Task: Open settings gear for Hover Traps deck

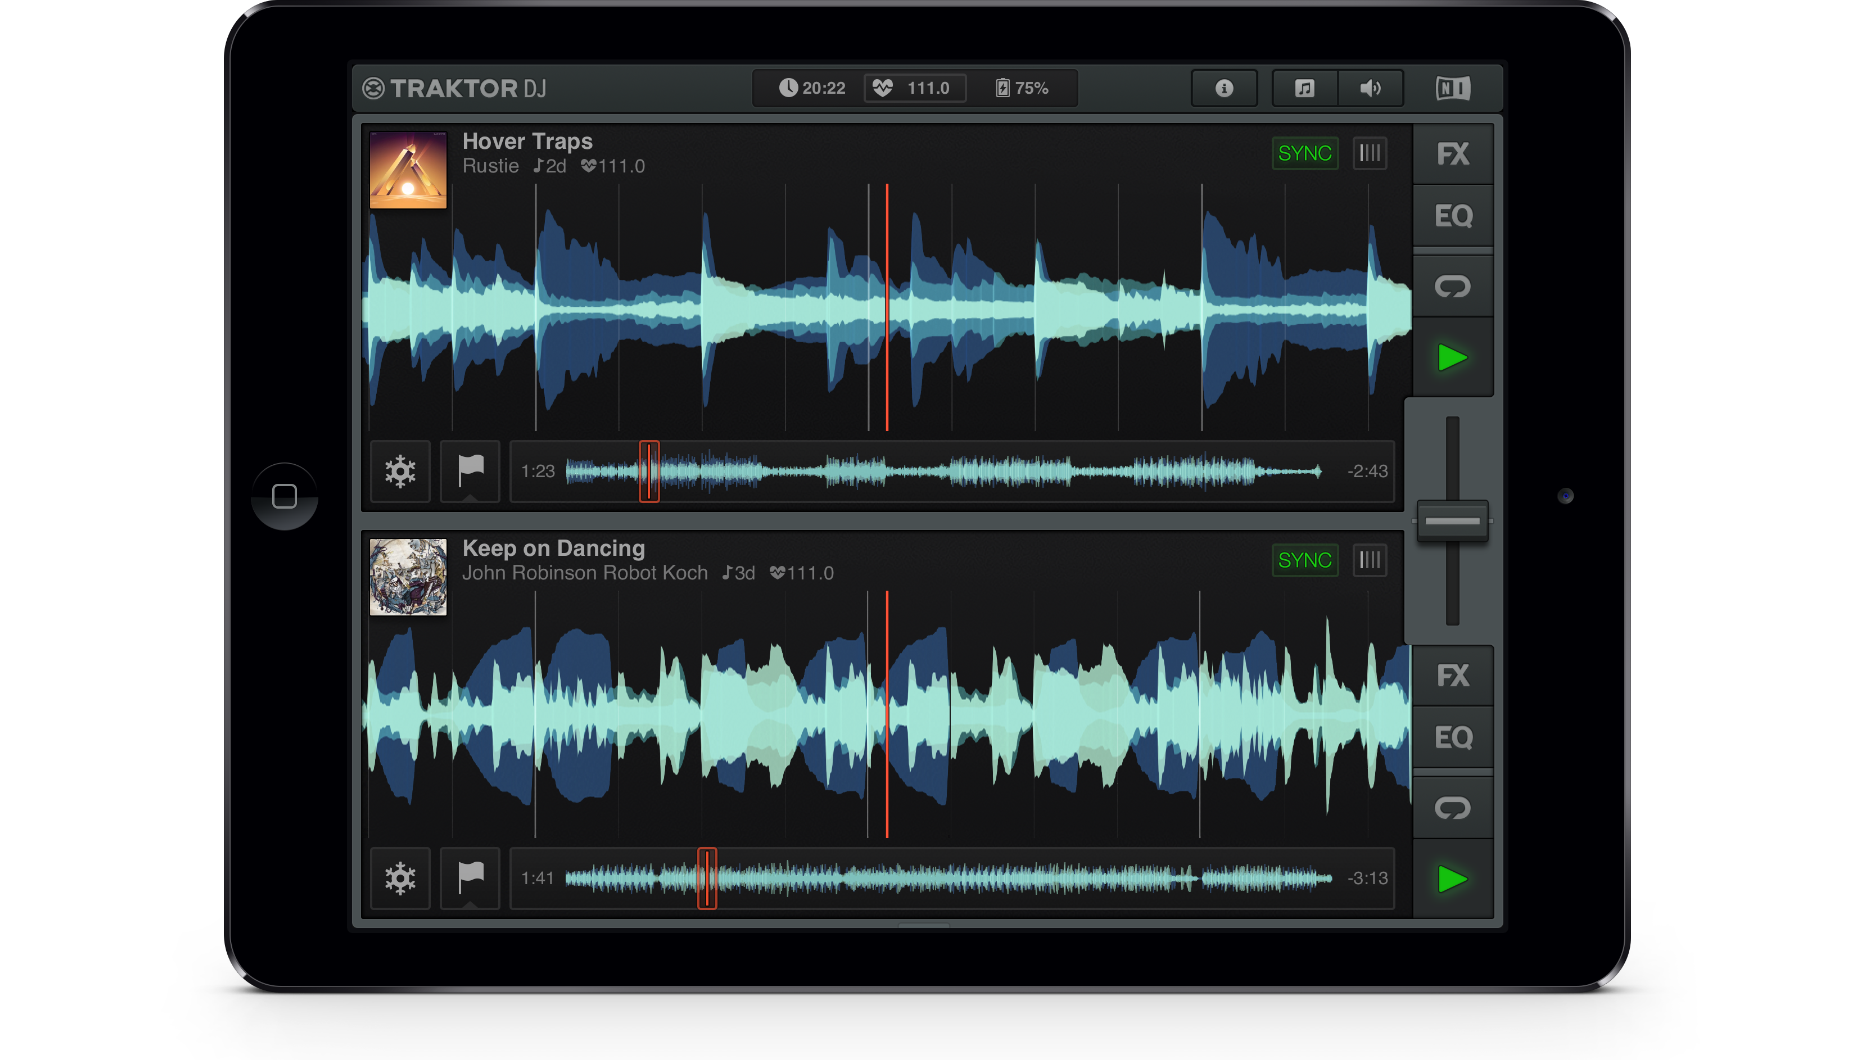Action: point(400,471)
